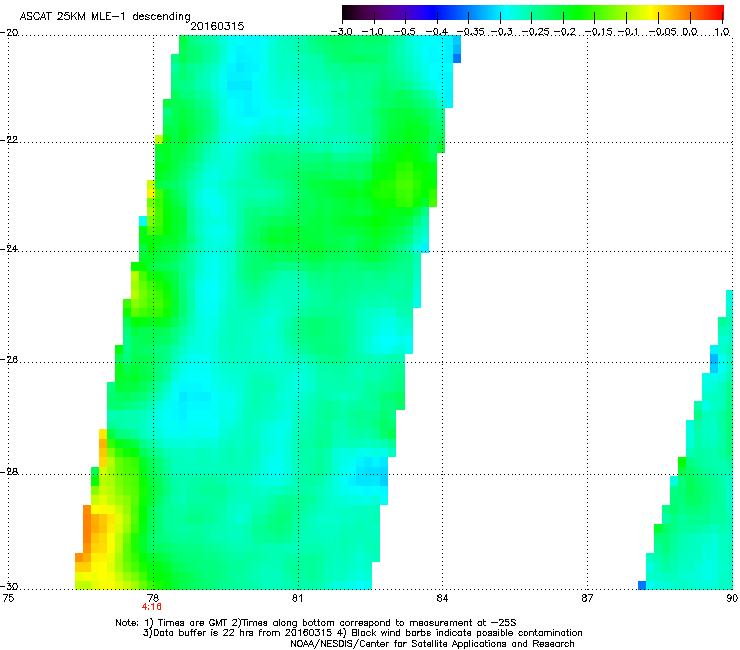Click the '-28' latitude axis label
Viewport: 740px width, 650px height.
pos(9,472)
